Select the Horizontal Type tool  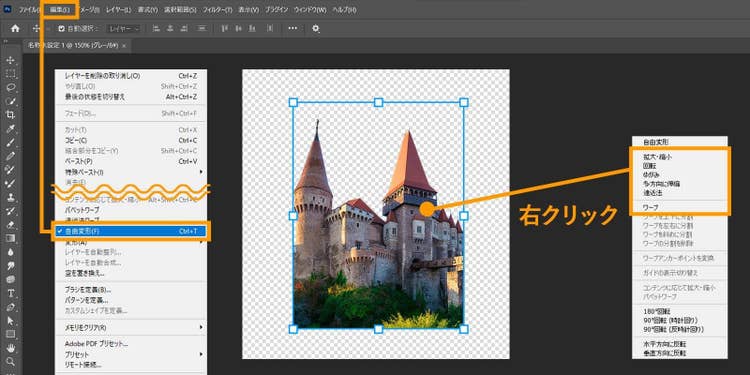(10, 293)
